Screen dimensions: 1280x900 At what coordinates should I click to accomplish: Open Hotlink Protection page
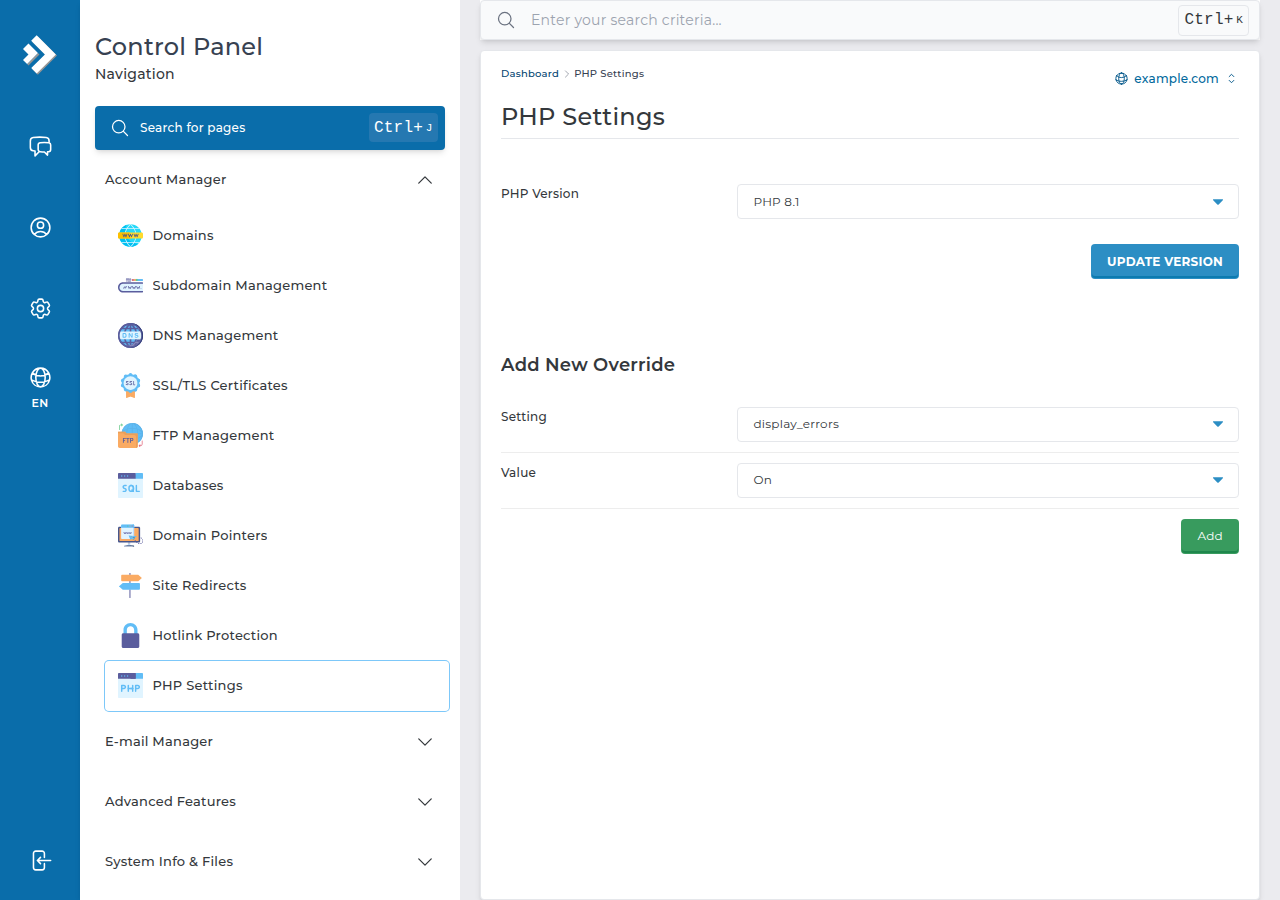click(x=277, y=636)
